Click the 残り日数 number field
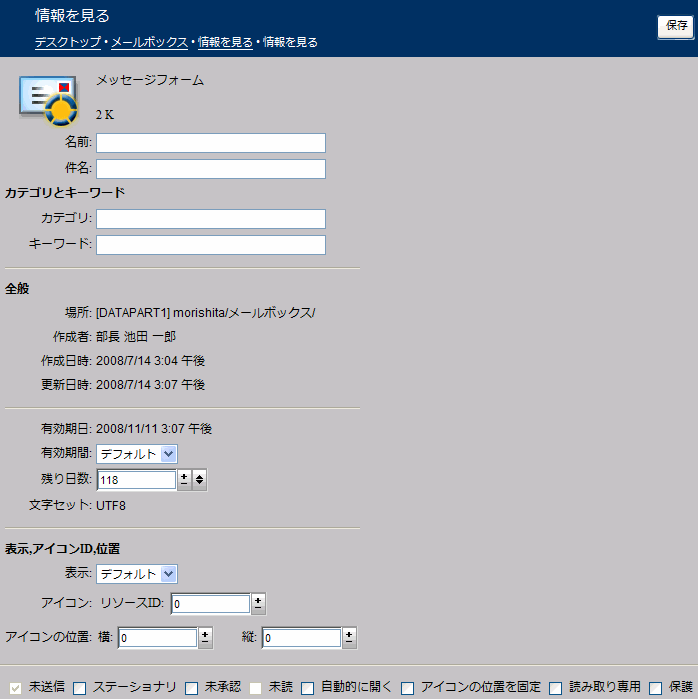 (136, 480)
